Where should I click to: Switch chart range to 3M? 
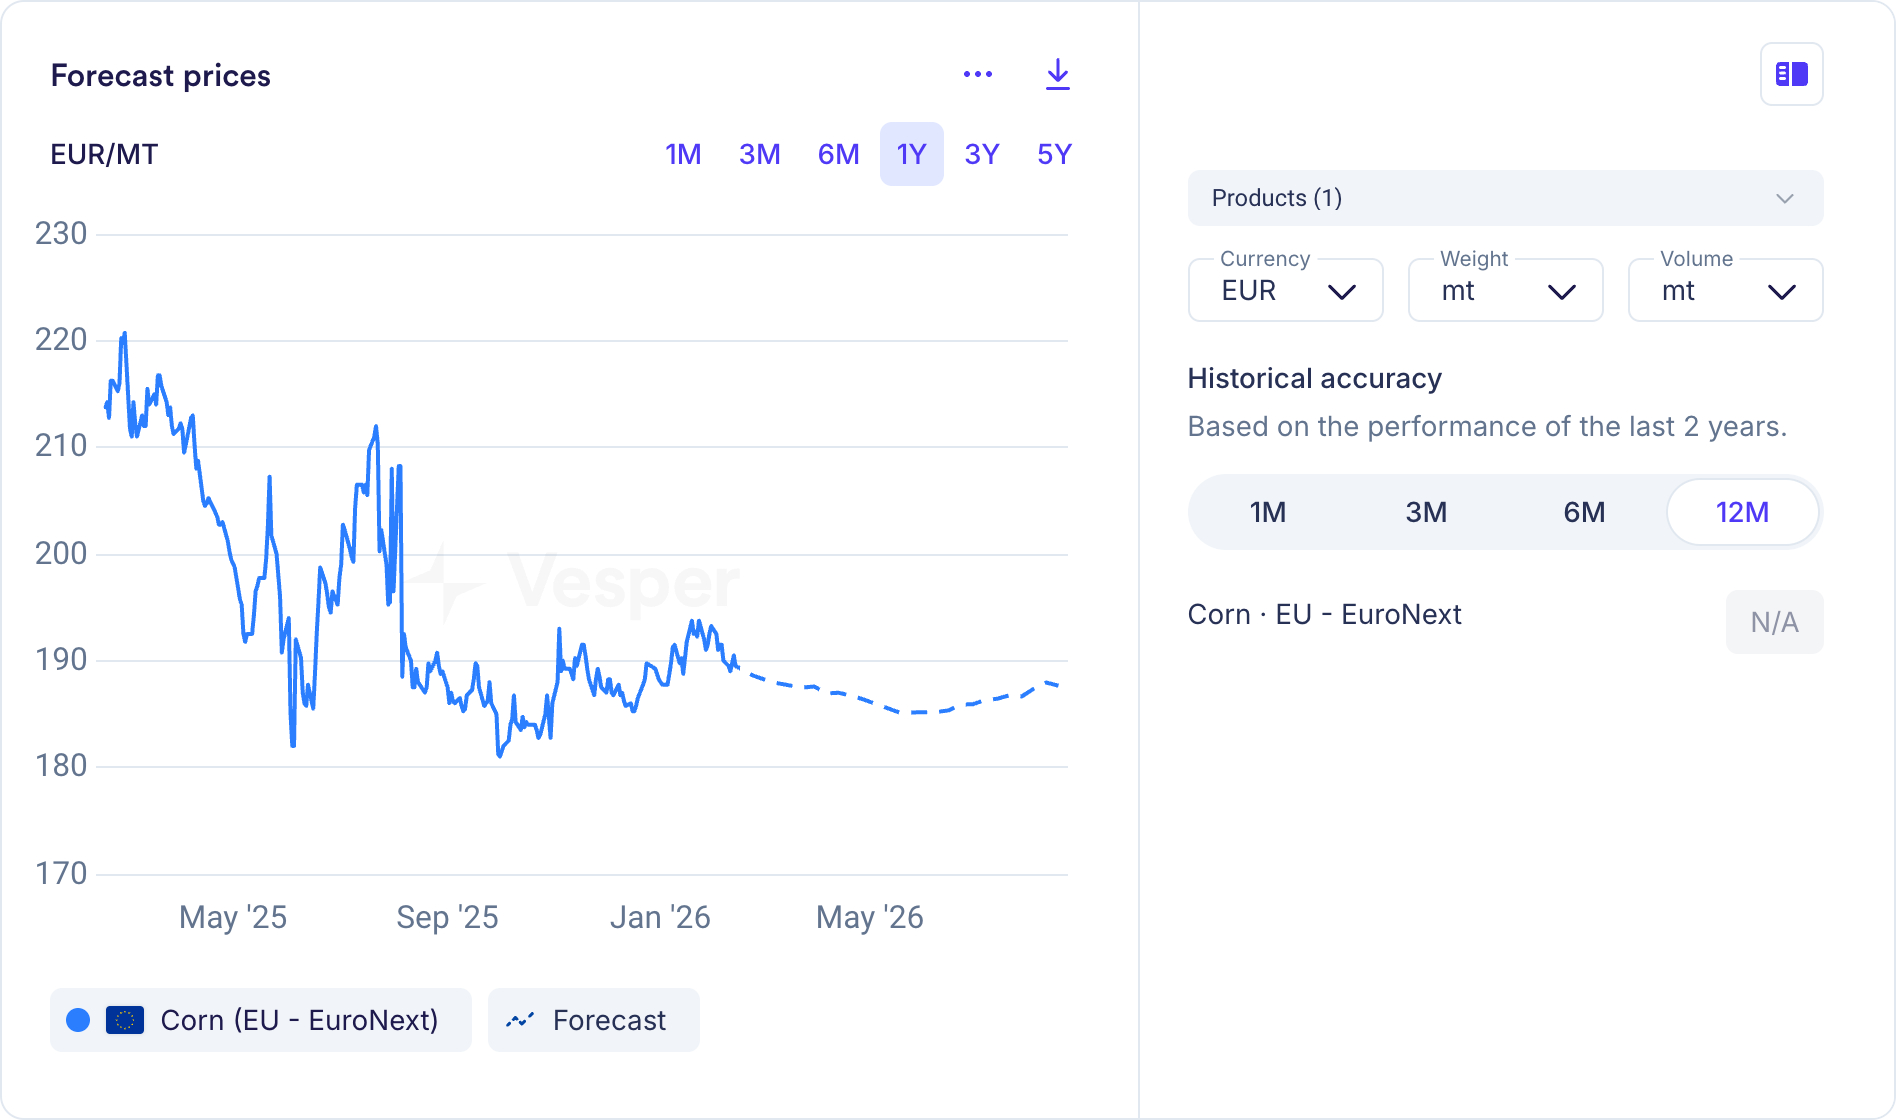point(759,154)
